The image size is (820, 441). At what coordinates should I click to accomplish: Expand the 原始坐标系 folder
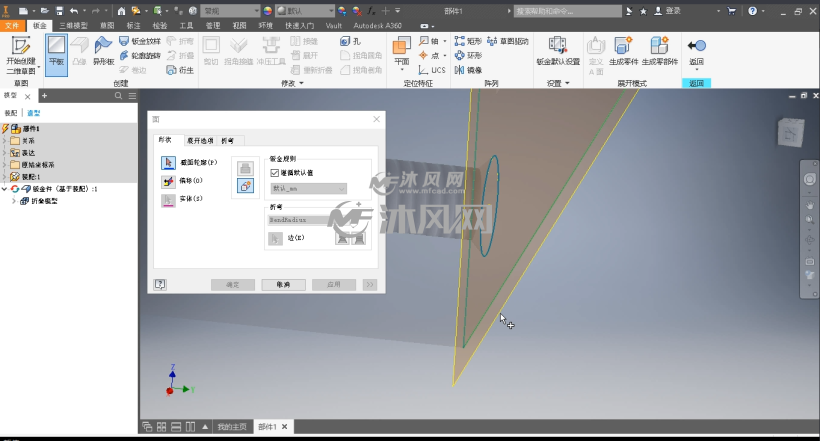coord(5,165)
